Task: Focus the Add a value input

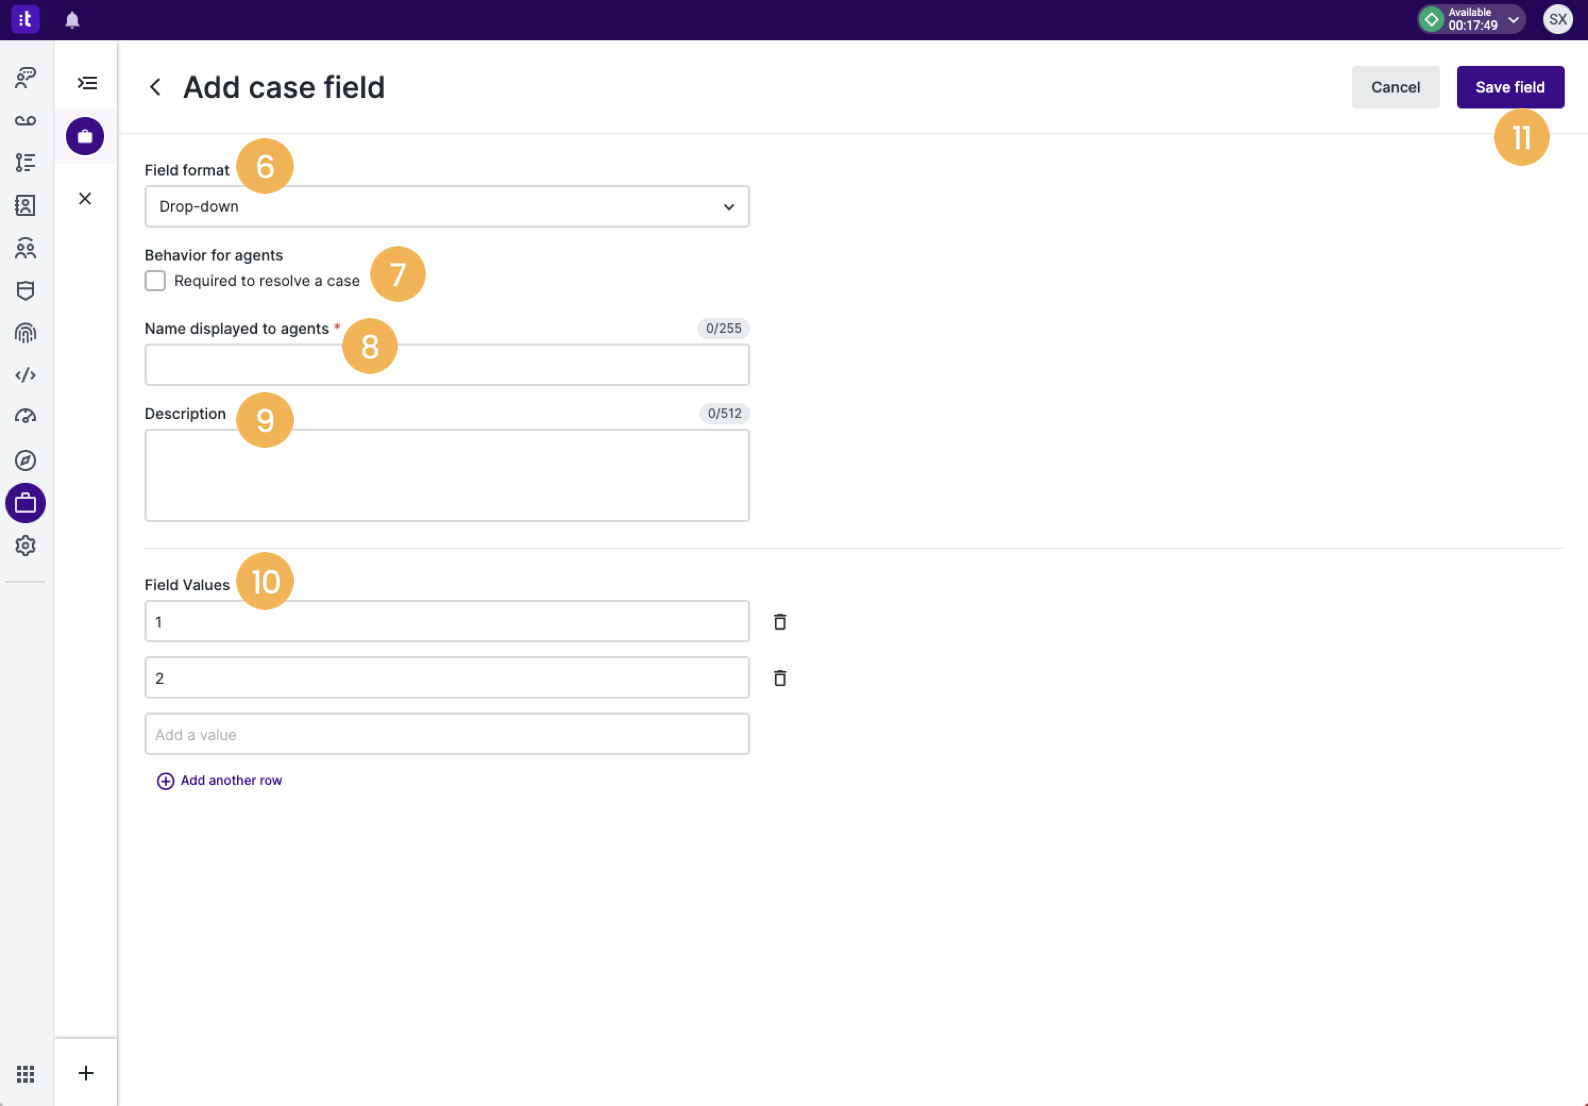Action: [x=447, y=734]
